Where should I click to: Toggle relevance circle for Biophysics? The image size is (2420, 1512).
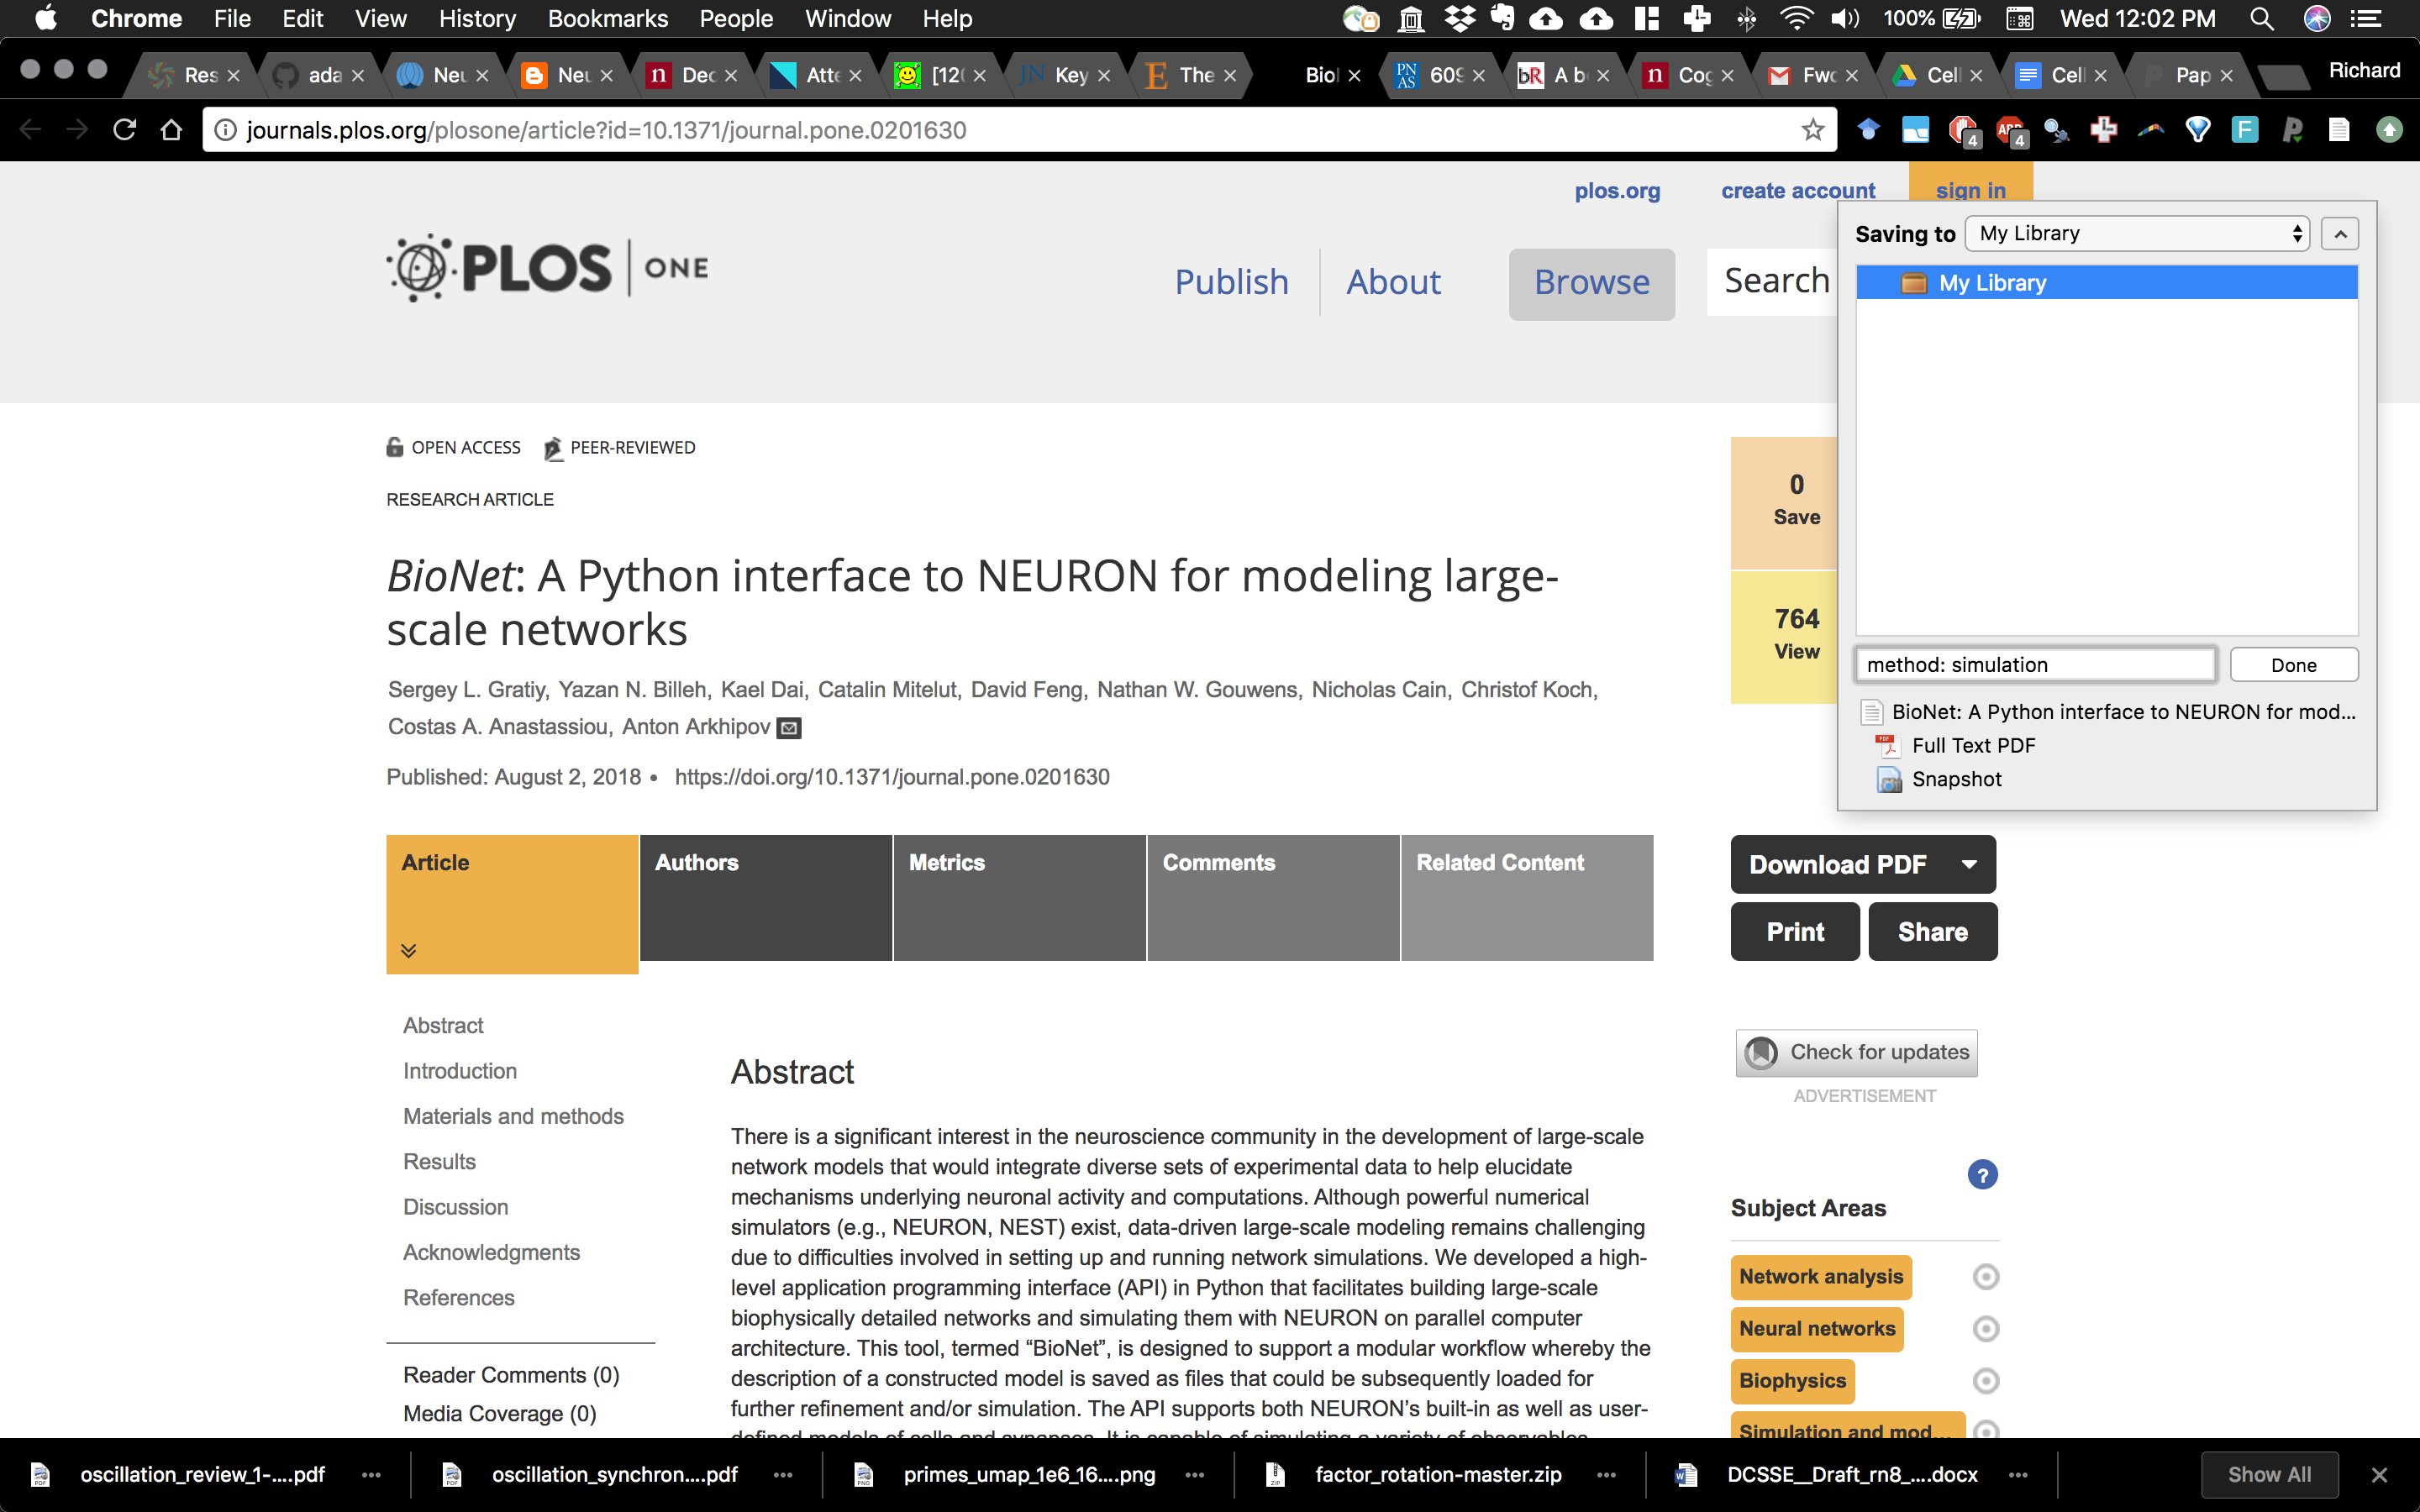(1986, 1381)
